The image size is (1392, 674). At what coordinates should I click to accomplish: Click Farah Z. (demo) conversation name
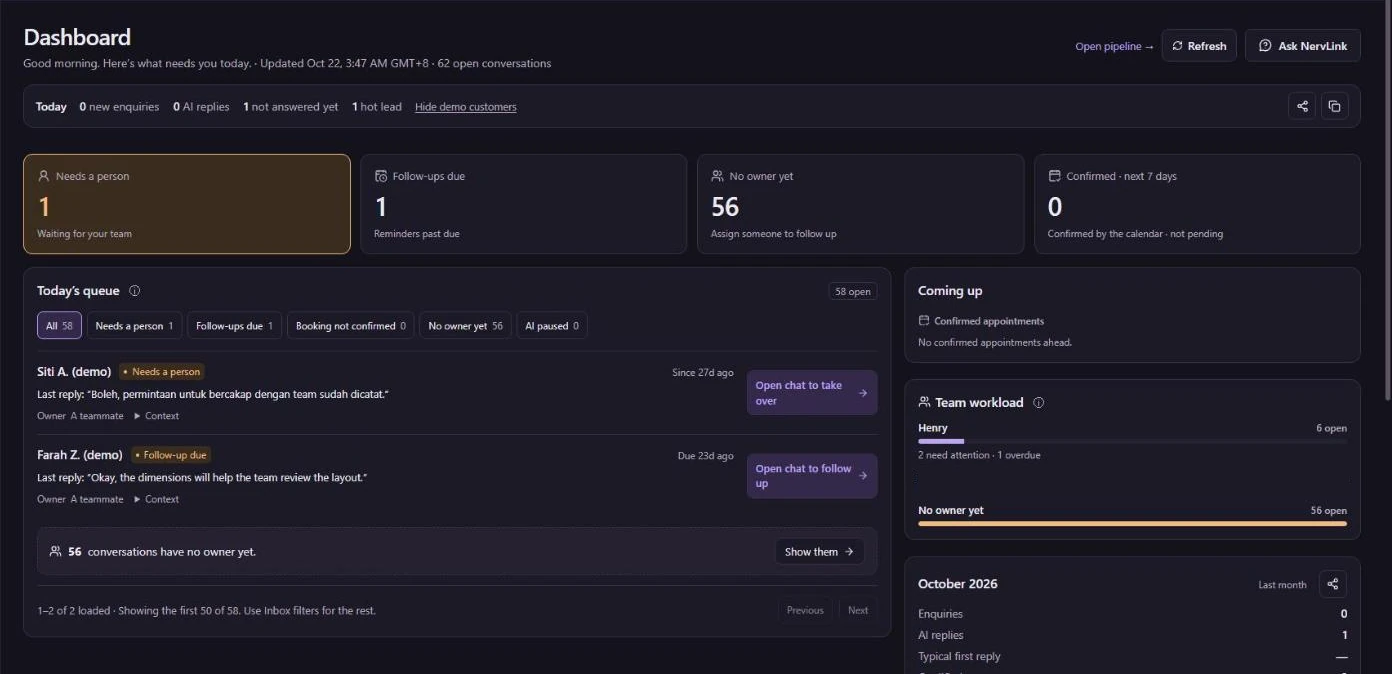80,455
